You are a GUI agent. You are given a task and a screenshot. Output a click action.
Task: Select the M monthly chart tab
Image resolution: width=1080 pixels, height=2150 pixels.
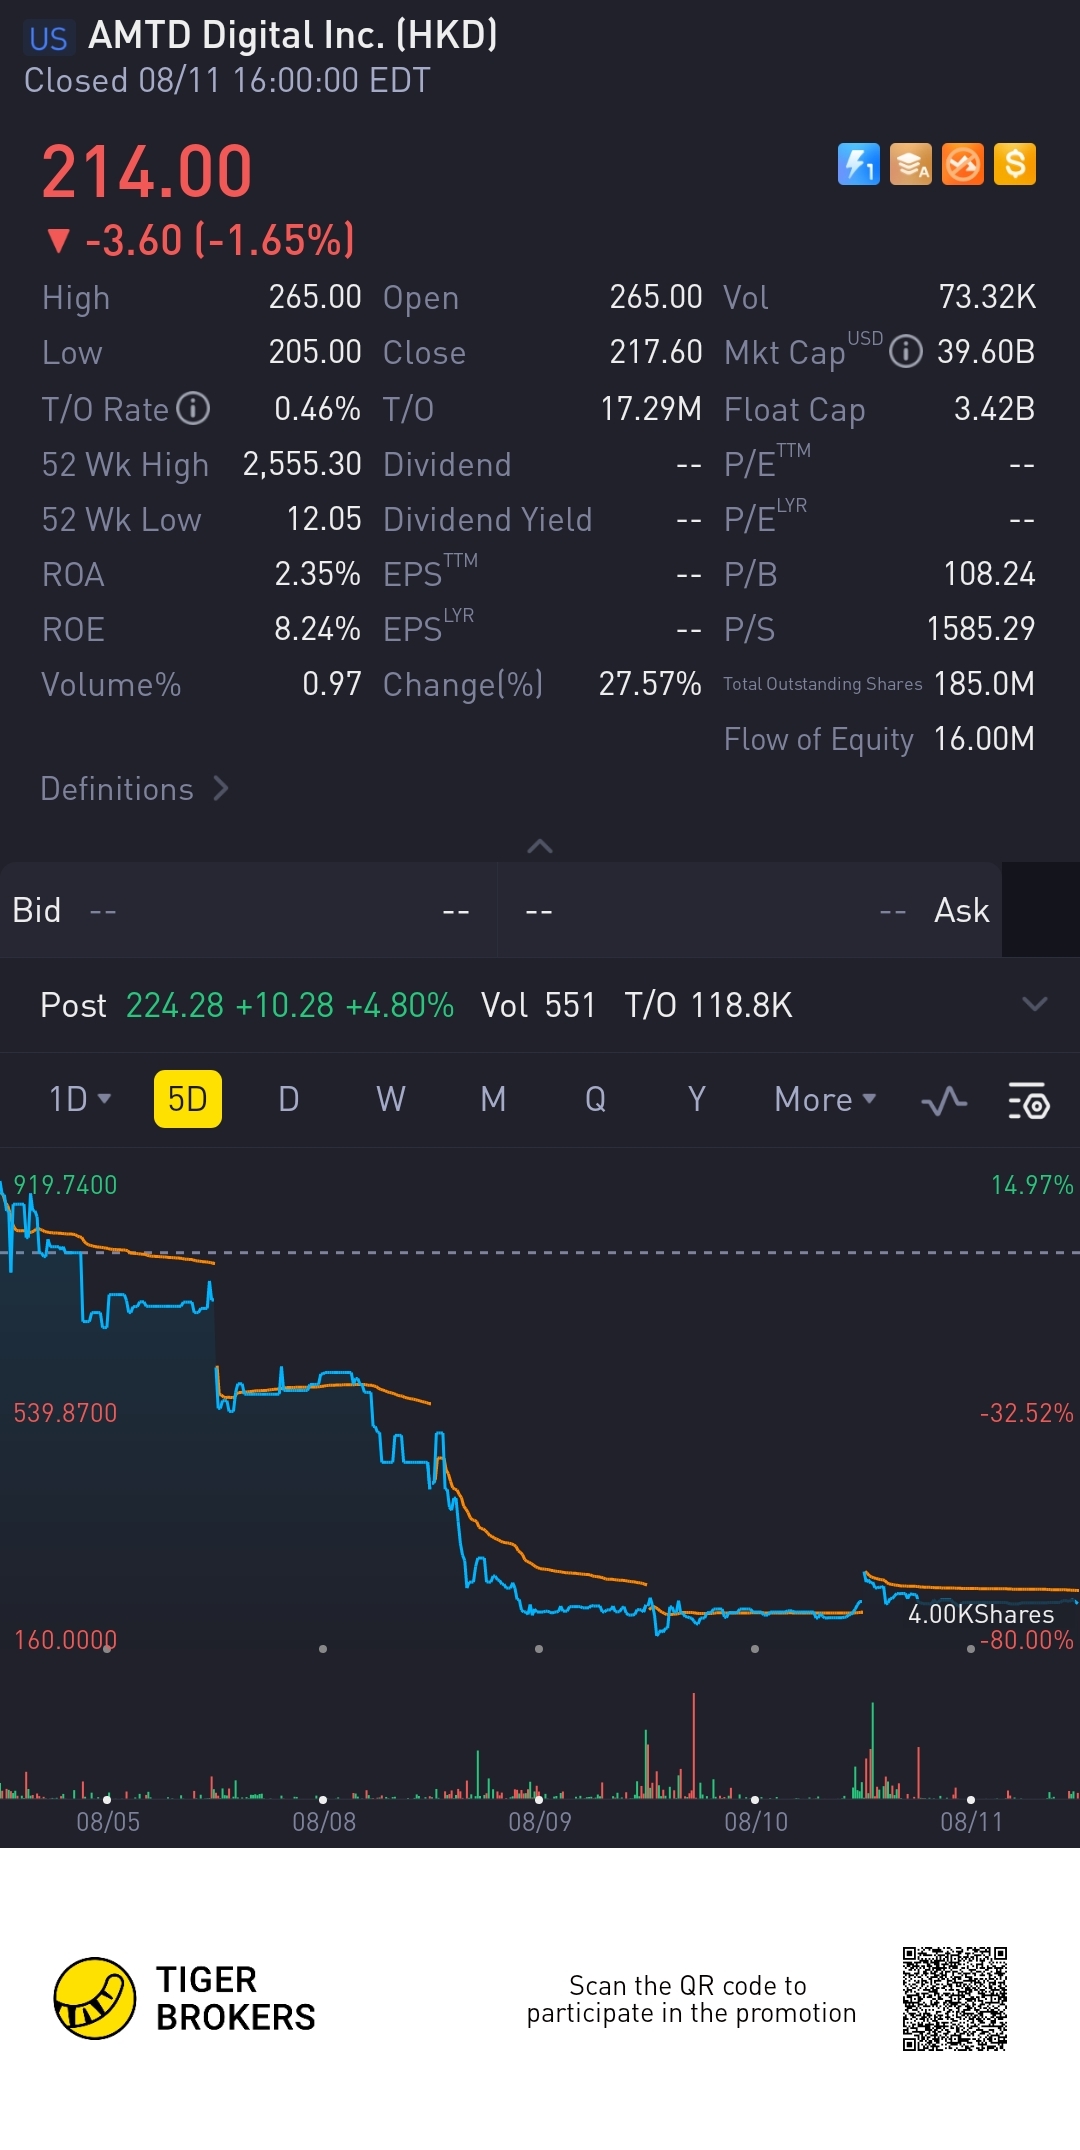click(493, 1099)
